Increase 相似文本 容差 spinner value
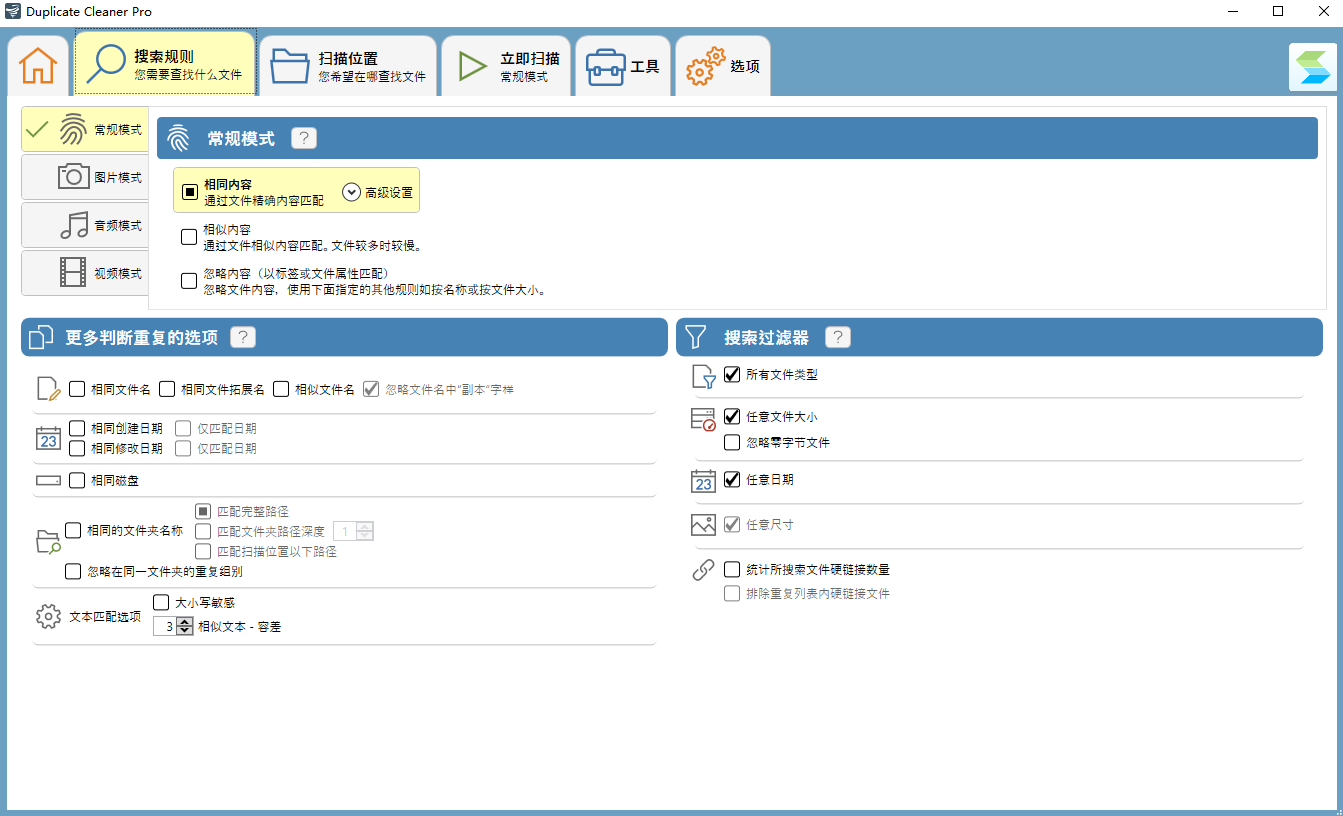 click(184, 622)
